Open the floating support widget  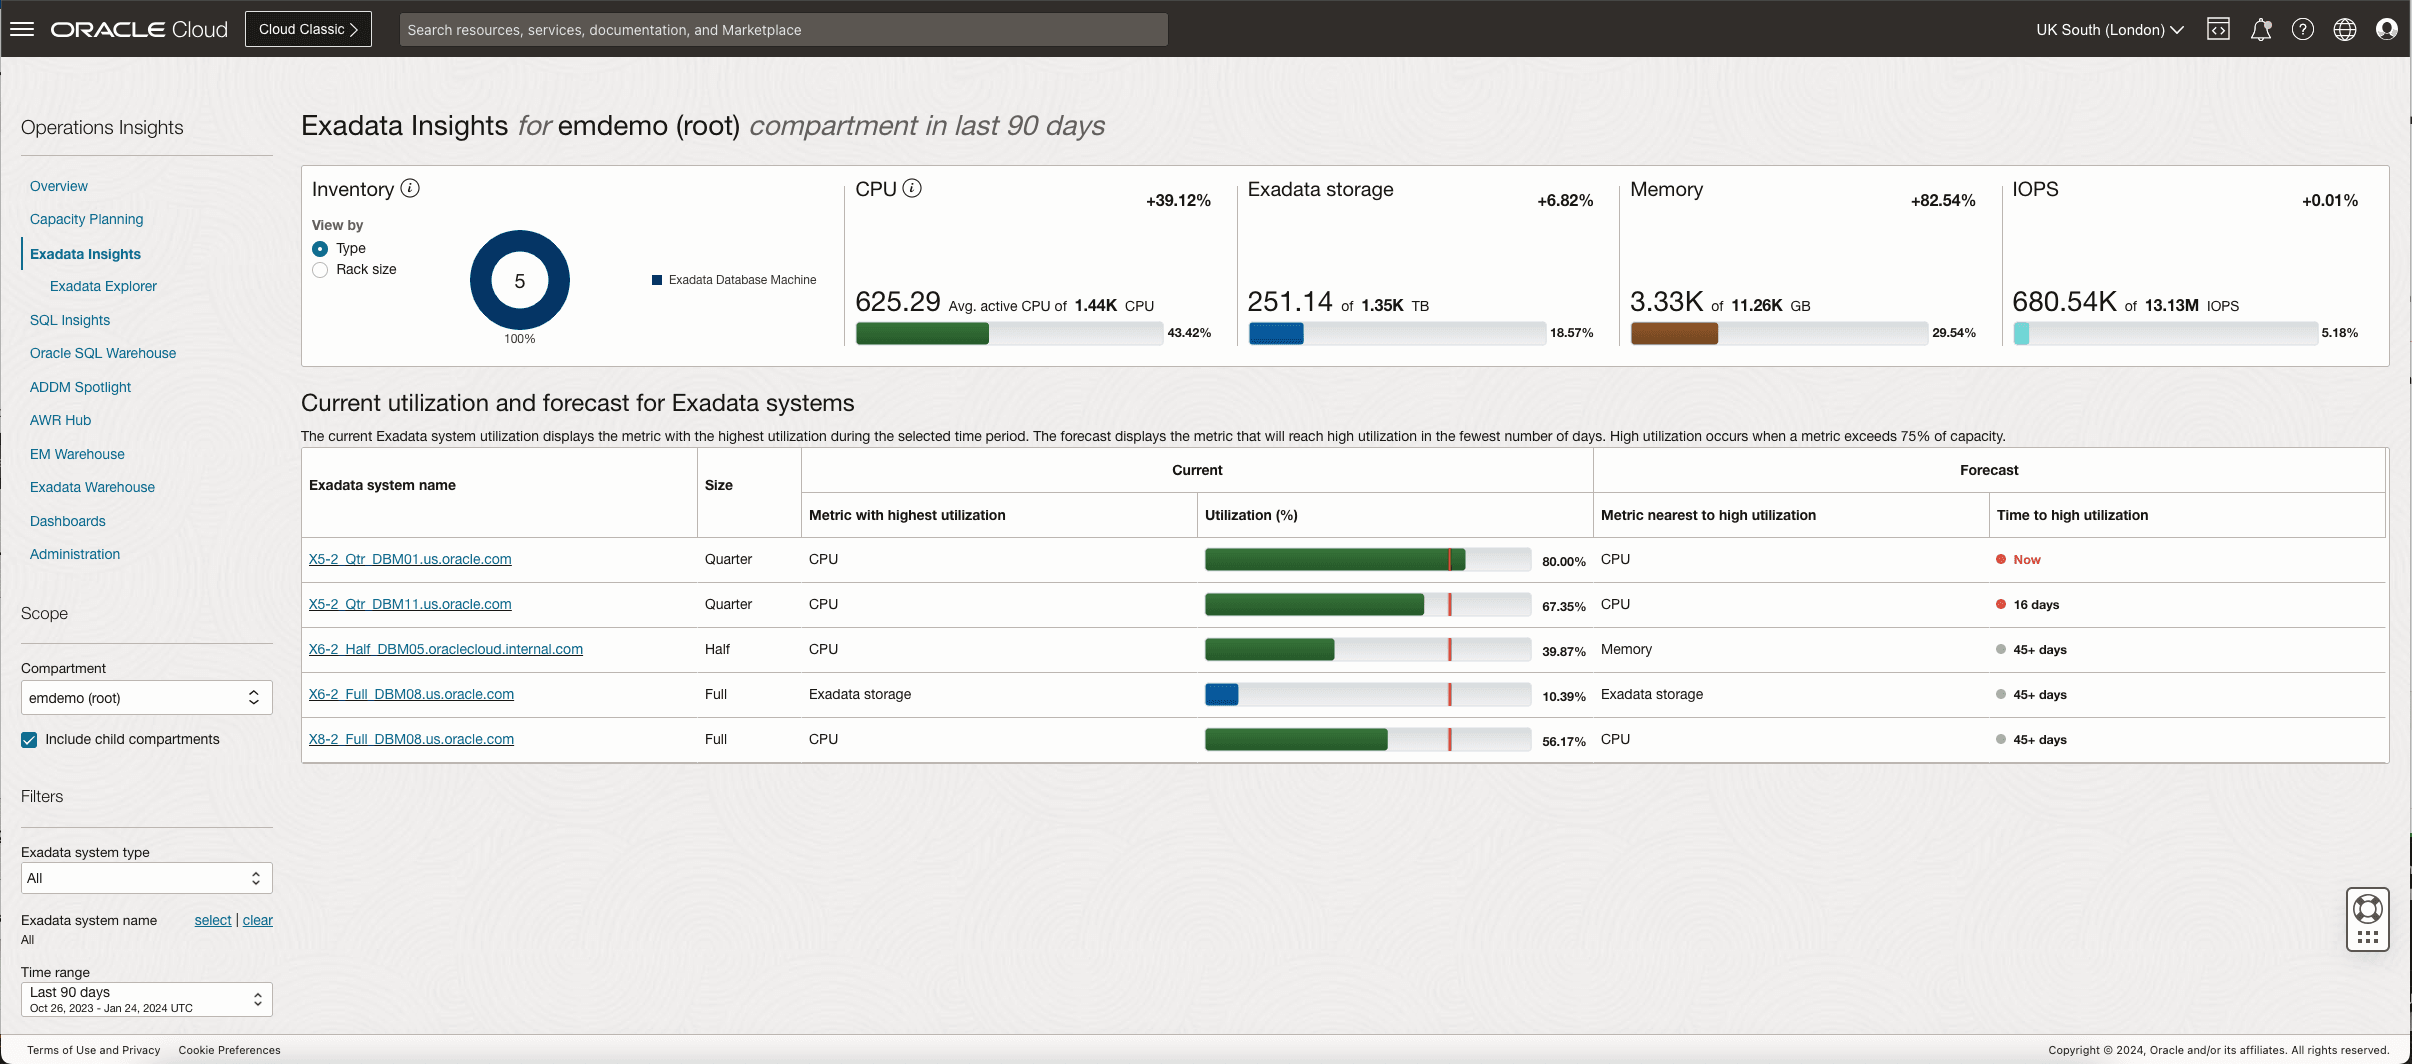2366,919
